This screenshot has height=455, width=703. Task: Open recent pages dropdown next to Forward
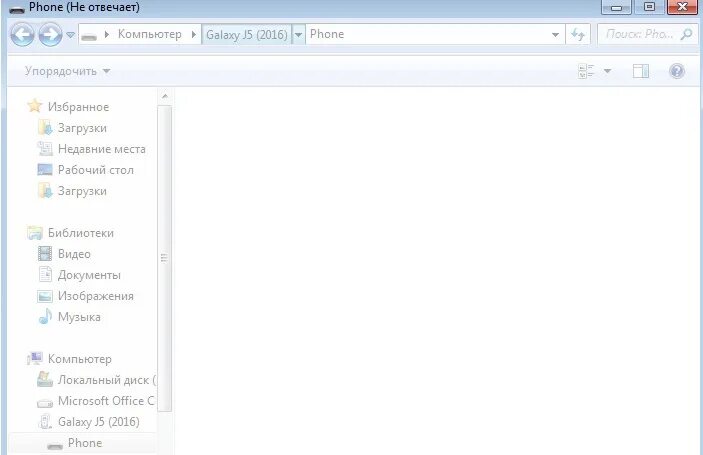tap(70, 35)
